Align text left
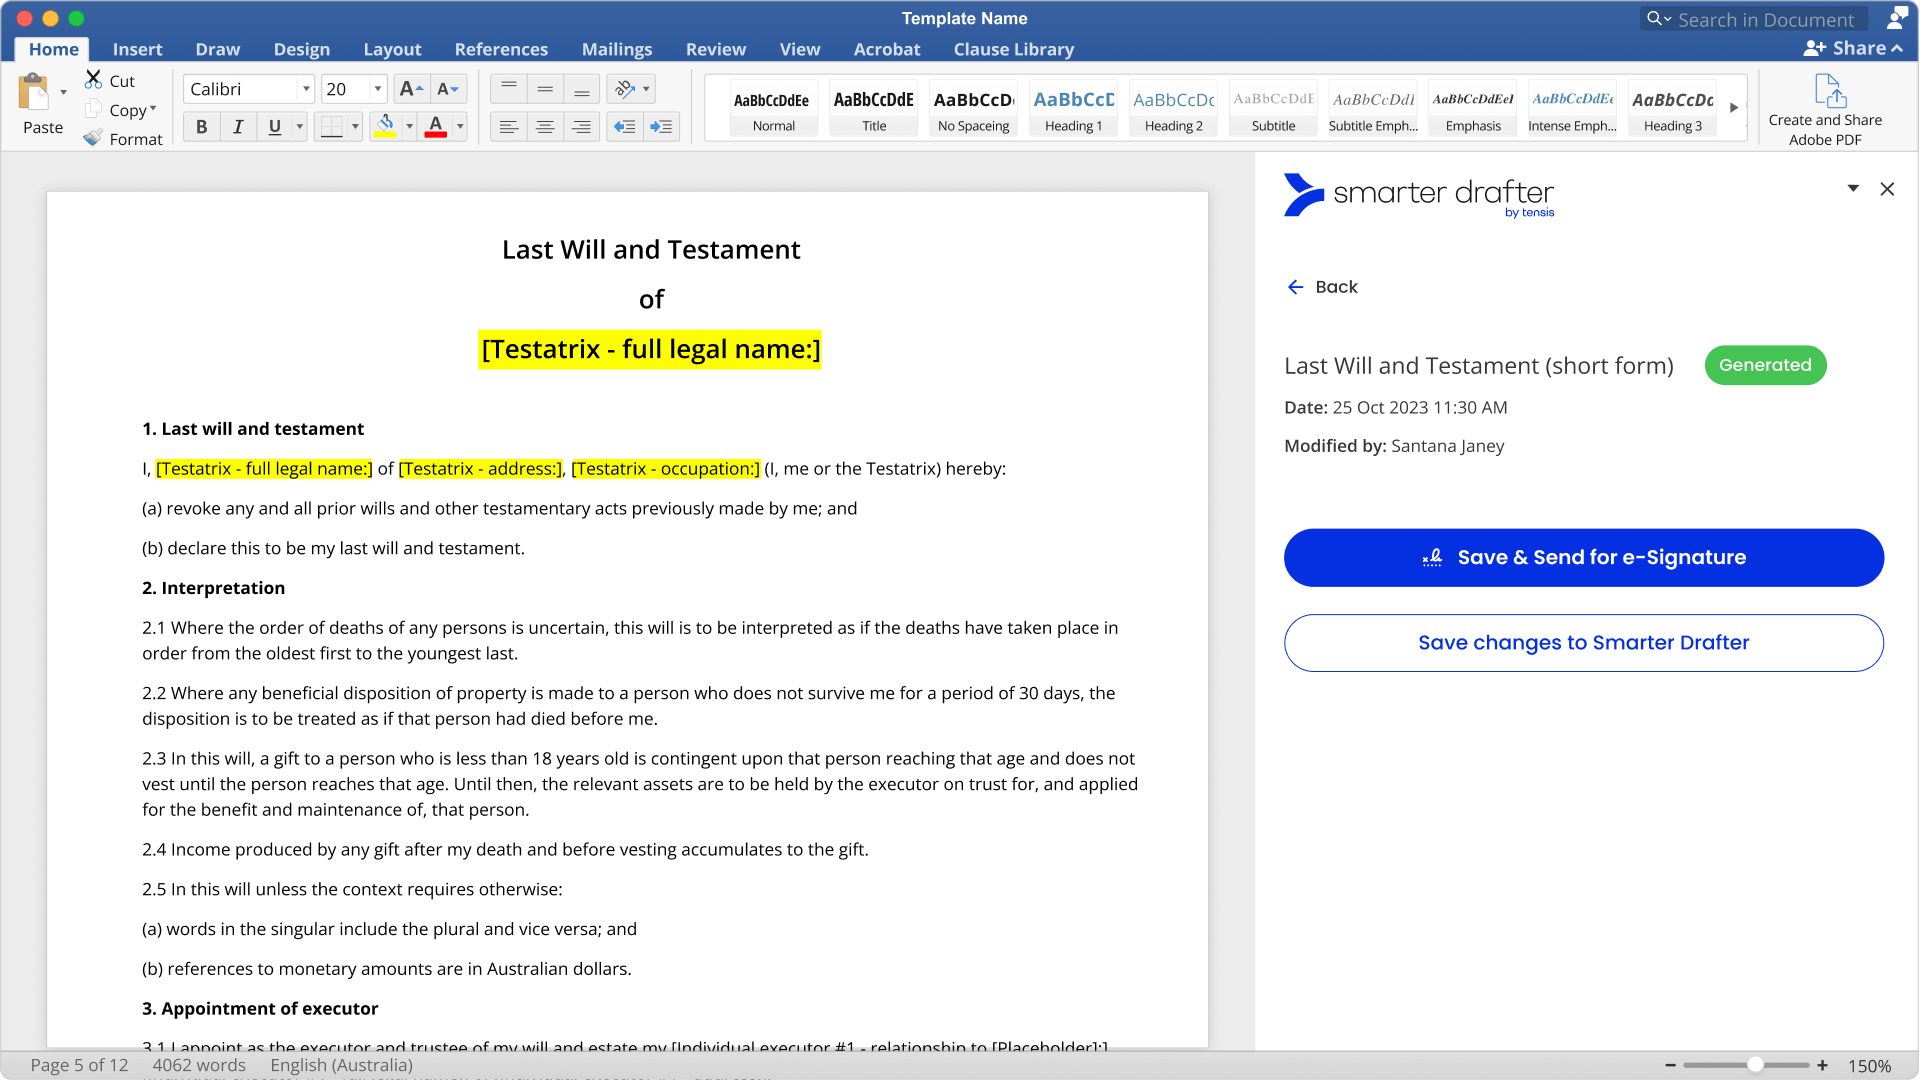The width and height of the screenshot is (1920, 1080). tap(509, 127)
